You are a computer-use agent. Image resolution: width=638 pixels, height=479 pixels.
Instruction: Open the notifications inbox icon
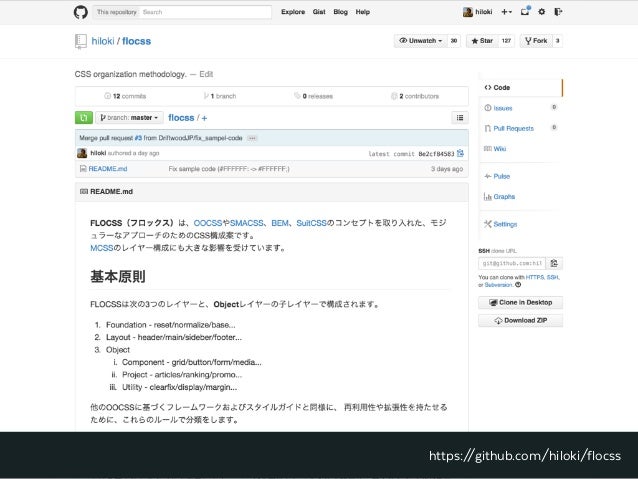tap(525, 11)
